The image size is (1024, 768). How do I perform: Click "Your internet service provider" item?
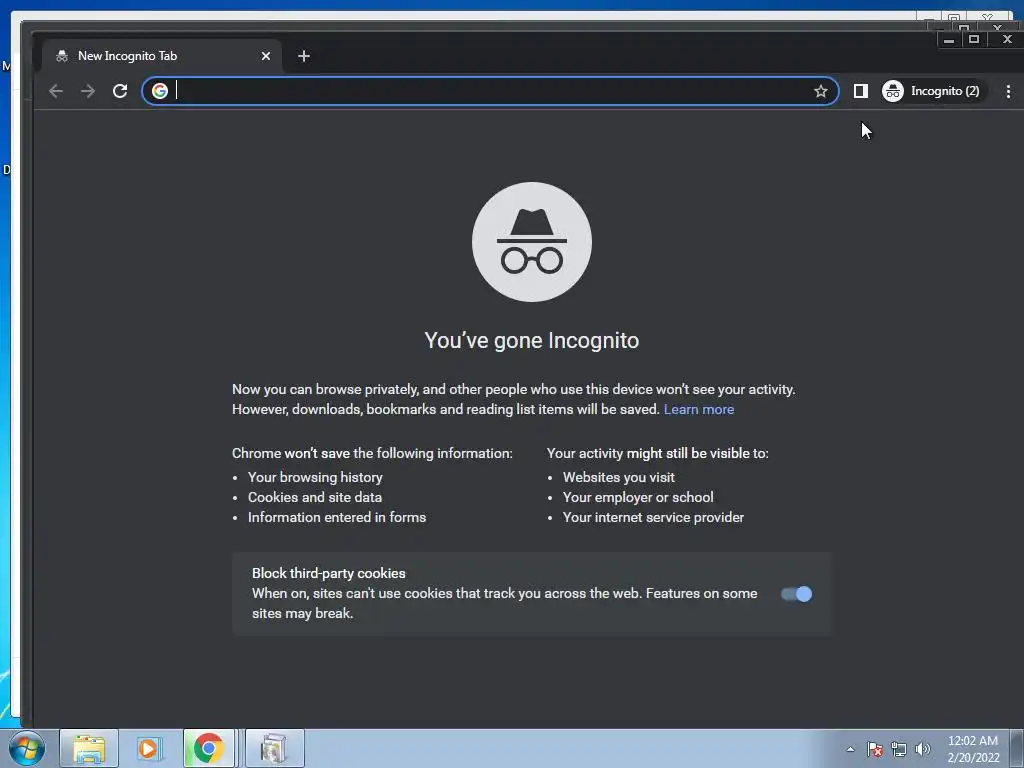click(653, 517)
